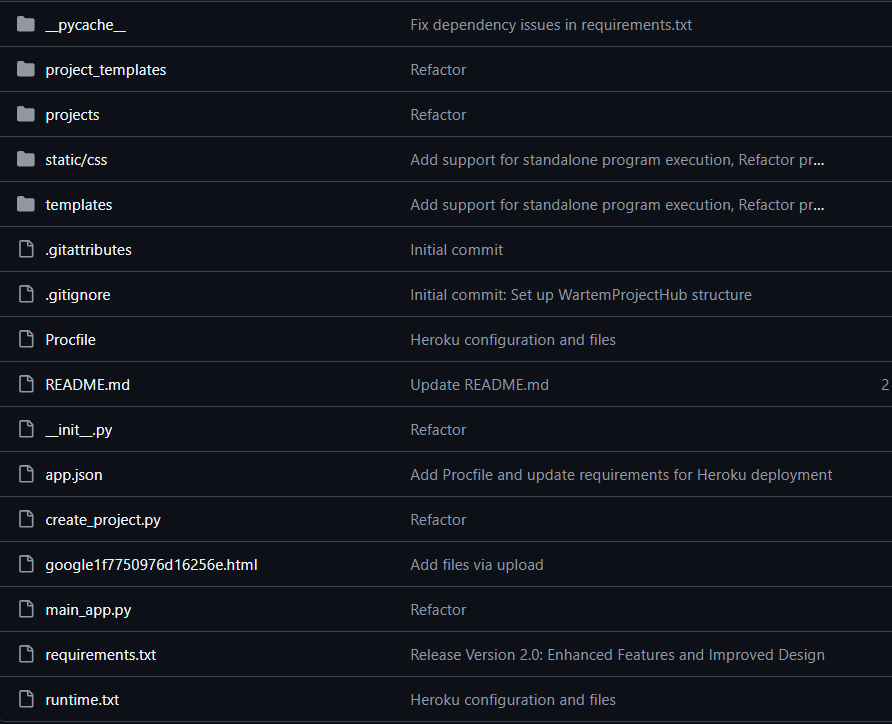The height and width of the screenshot is (724, 892).
Task: Click the file icon beside runtime.txt
Action: click(26, 699)
